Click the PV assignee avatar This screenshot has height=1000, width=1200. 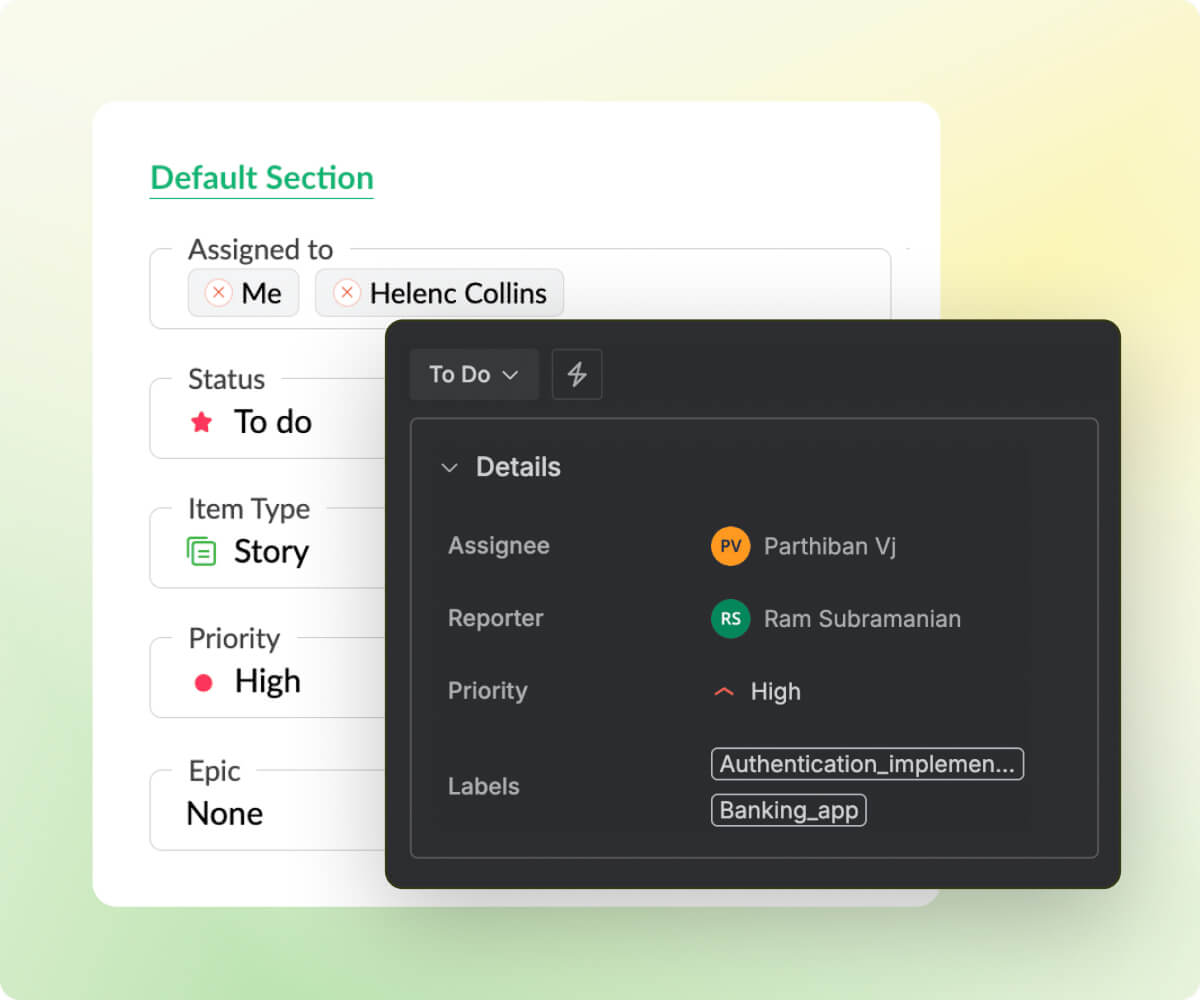point(730,546)
